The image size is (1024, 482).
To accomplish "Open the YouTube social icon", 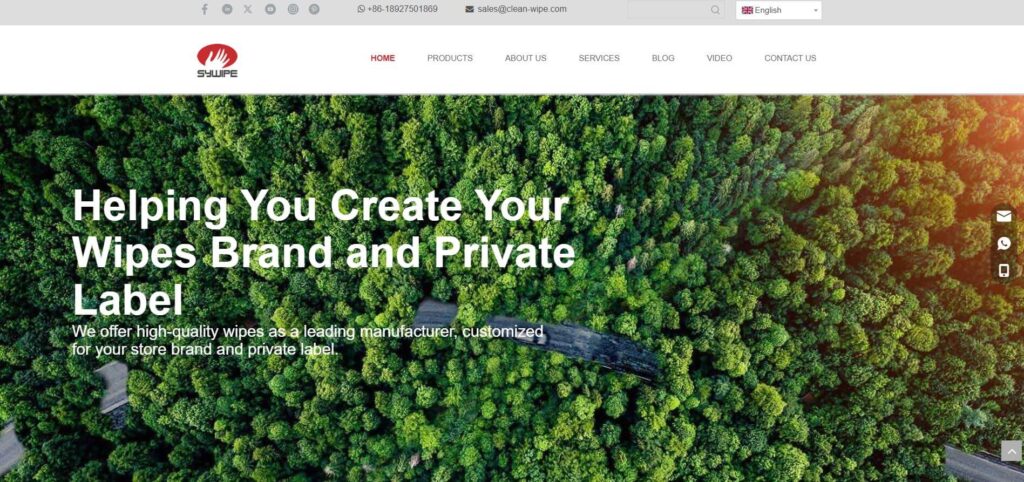I will pos(270,9).
